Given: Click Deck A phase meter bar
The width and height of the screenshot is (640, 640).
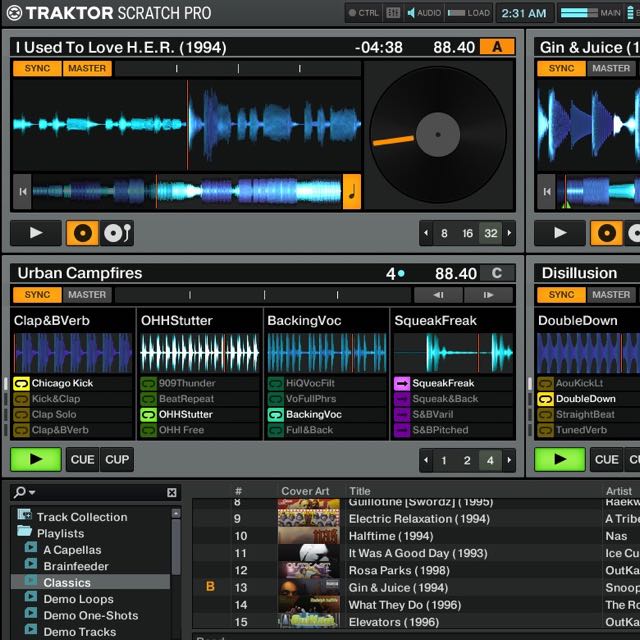Looking at the screenshot, I should point(238,69).
